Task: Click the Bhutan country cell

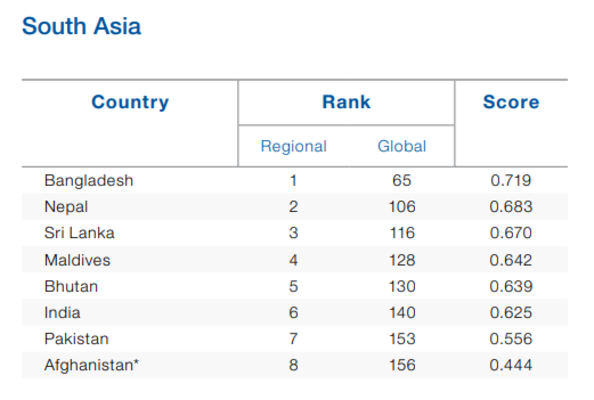Action: pos(71,286)
